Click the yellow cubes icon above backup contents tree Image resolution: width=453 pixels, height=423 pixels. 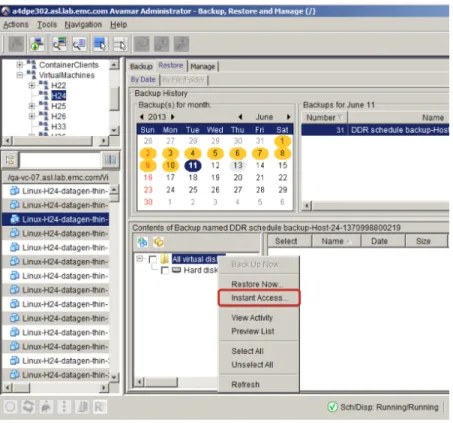click(x=158, y=242)
